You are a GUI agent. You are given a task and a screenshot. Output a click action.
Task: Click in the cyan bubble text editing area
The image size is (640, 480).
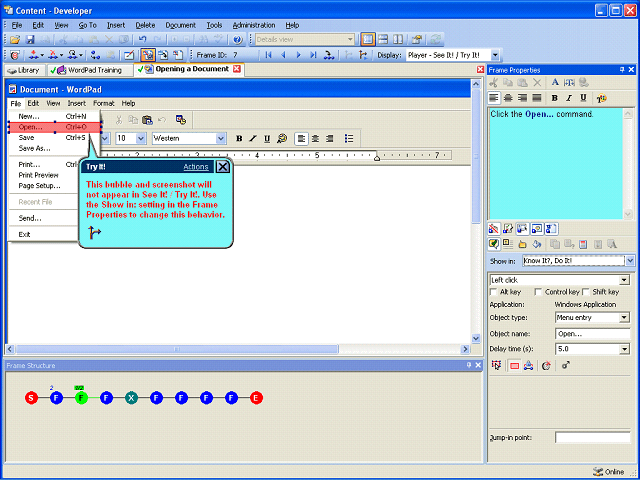[x=556, y=163]
